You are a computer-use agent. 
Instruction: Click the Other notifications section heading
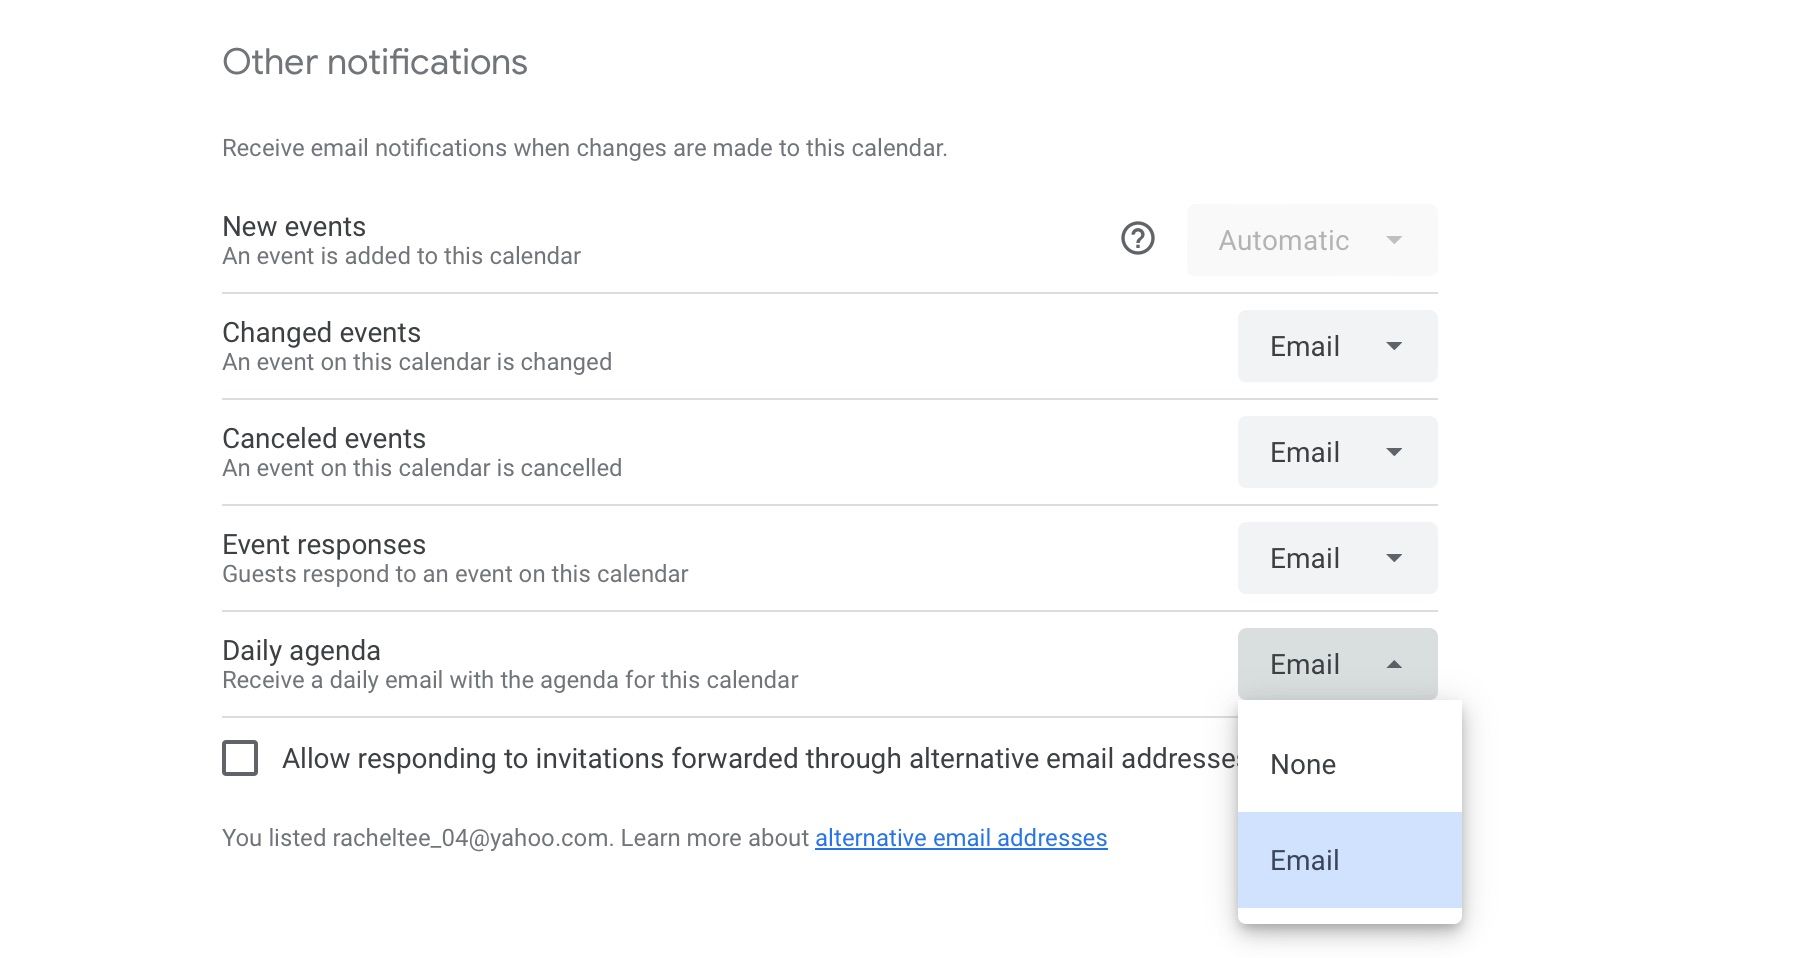tap(374, 61)
